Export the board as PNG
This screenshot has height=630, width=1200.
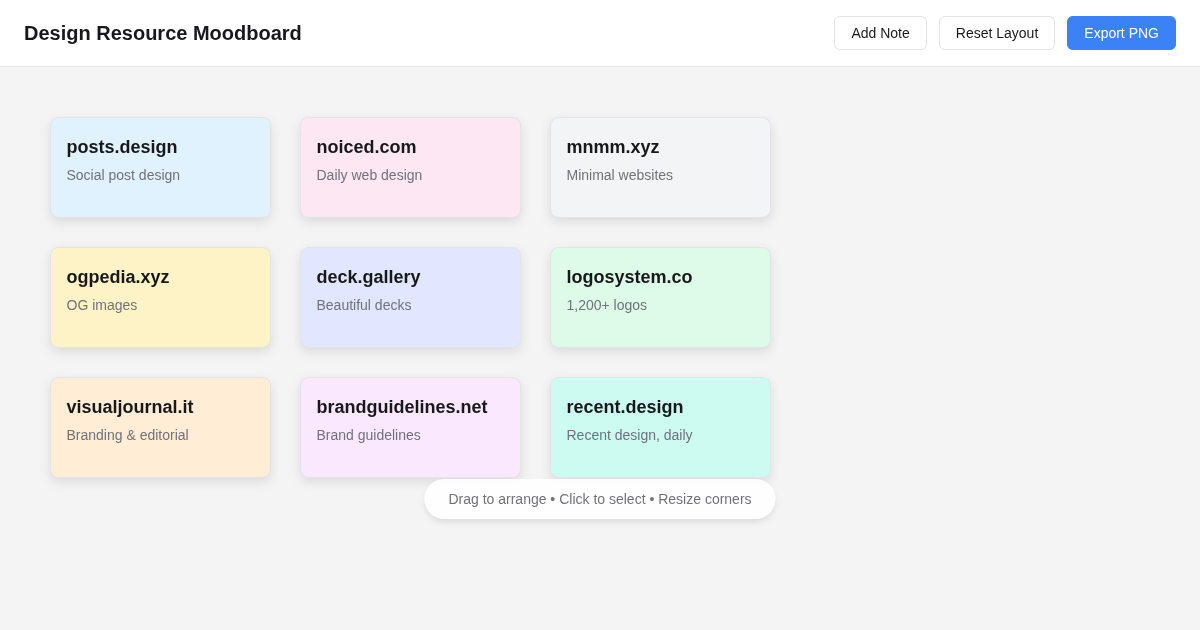pyautogui.click(x=1121, y=33)
